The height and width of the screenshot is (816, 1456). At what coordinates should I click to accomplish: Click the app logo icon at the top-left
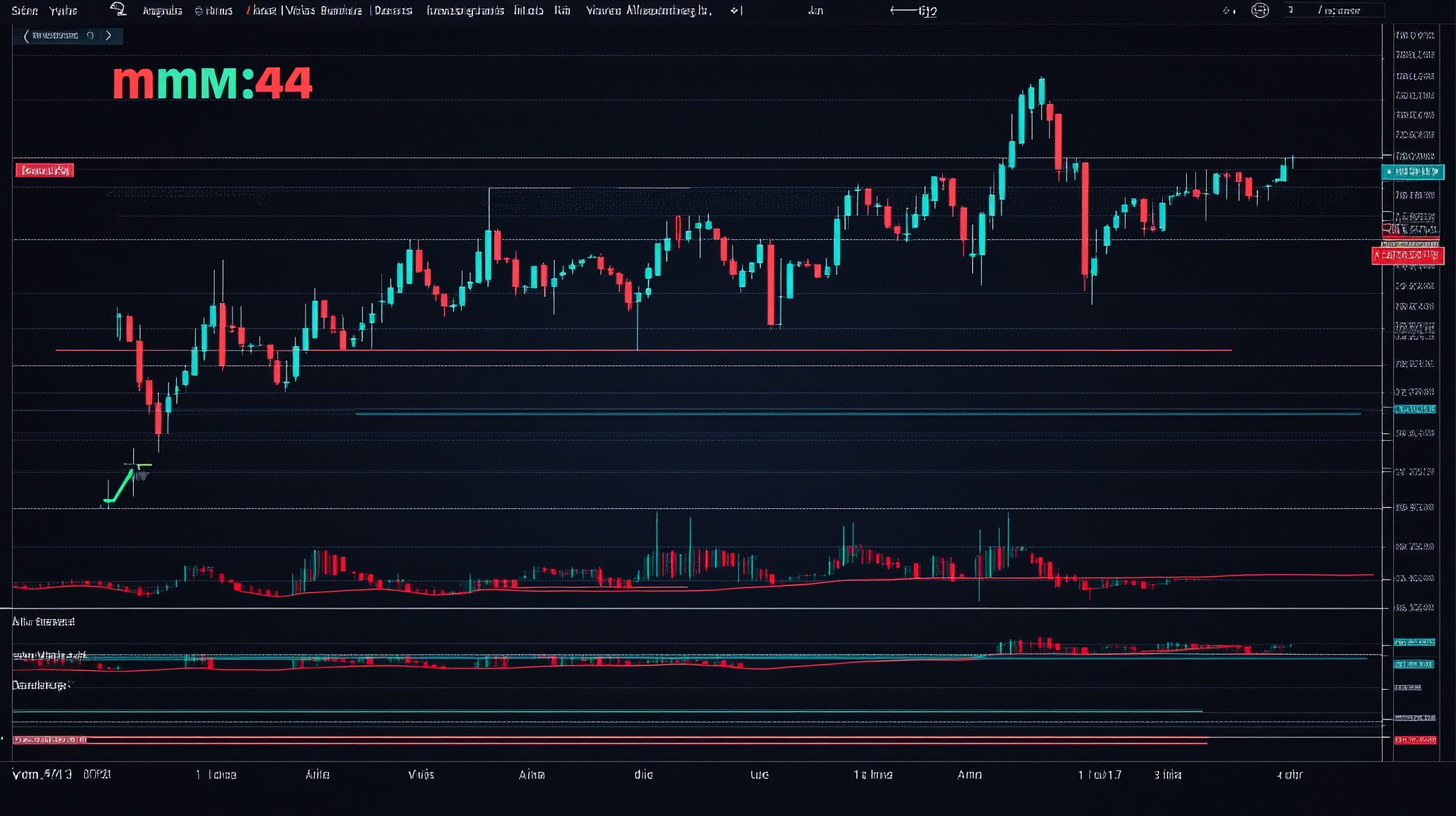tap(118, 10)
